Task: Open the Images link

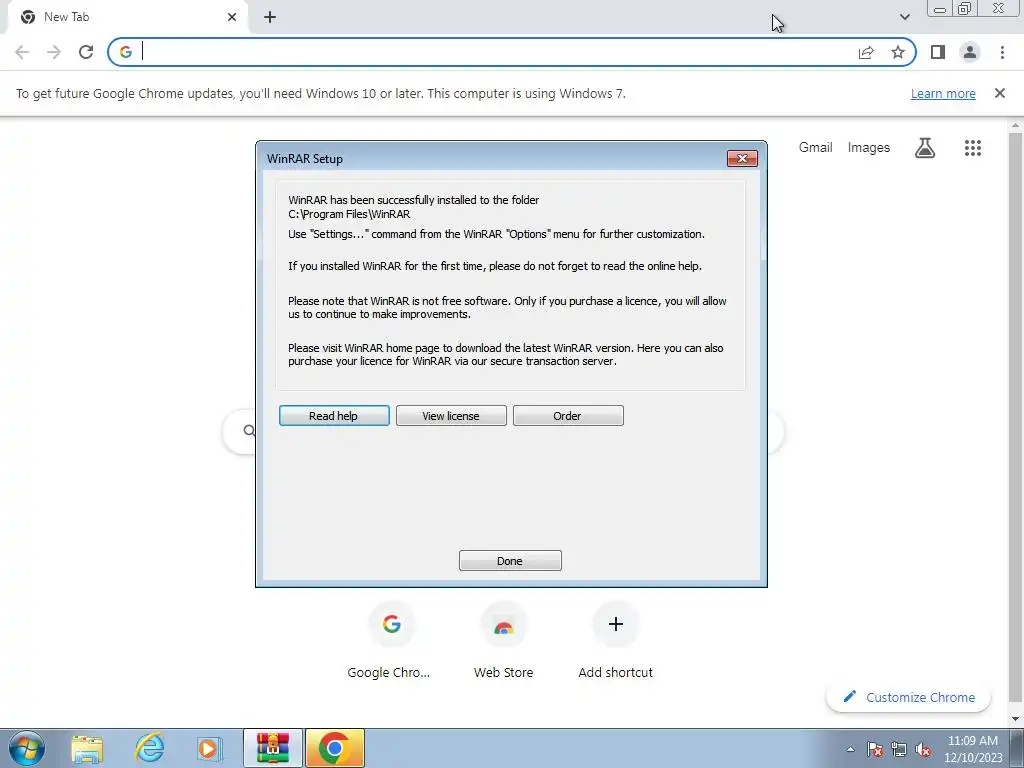Action: pos(869,148)
